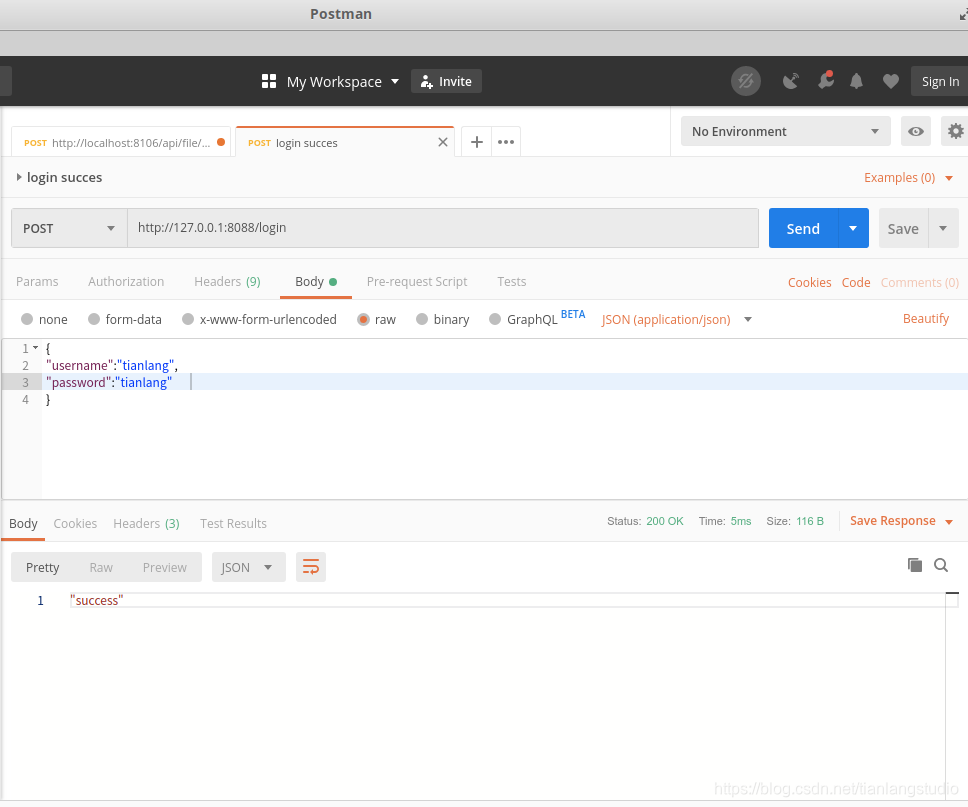Screen dimensions: 968x807
Task: Select the binary body option
Action: [443, 319]
